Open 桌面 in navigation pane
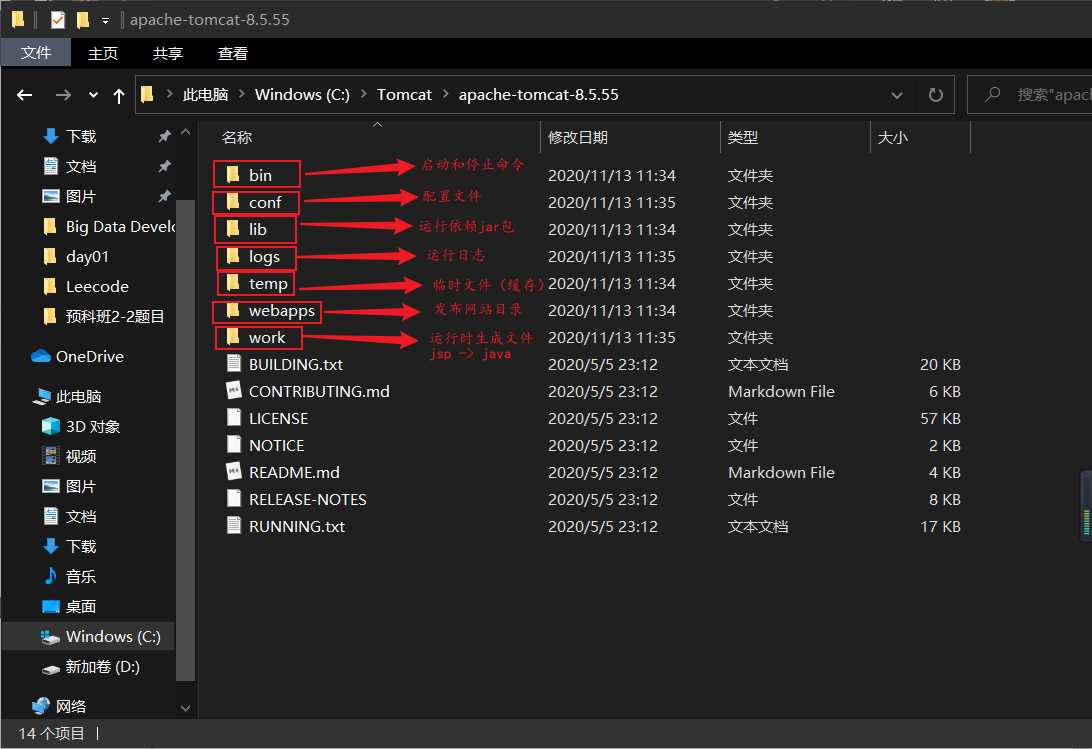Image resolution: width=1092 pixels, height=749 pixels. click(x=81, y=606)
